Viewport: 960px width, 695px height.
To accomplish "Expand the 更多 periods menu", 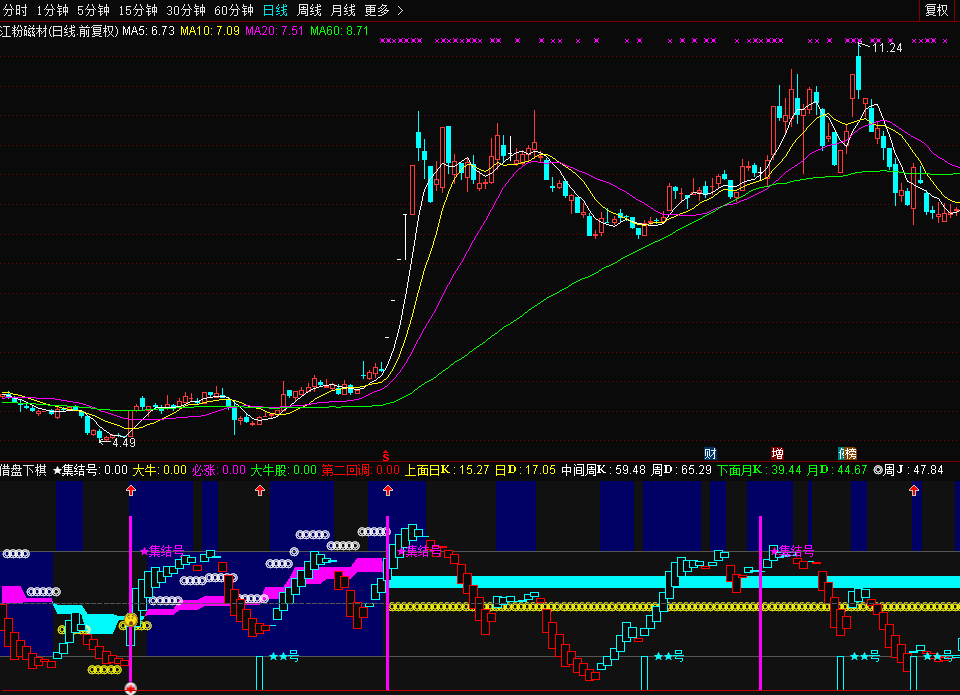I will point(384,10).
